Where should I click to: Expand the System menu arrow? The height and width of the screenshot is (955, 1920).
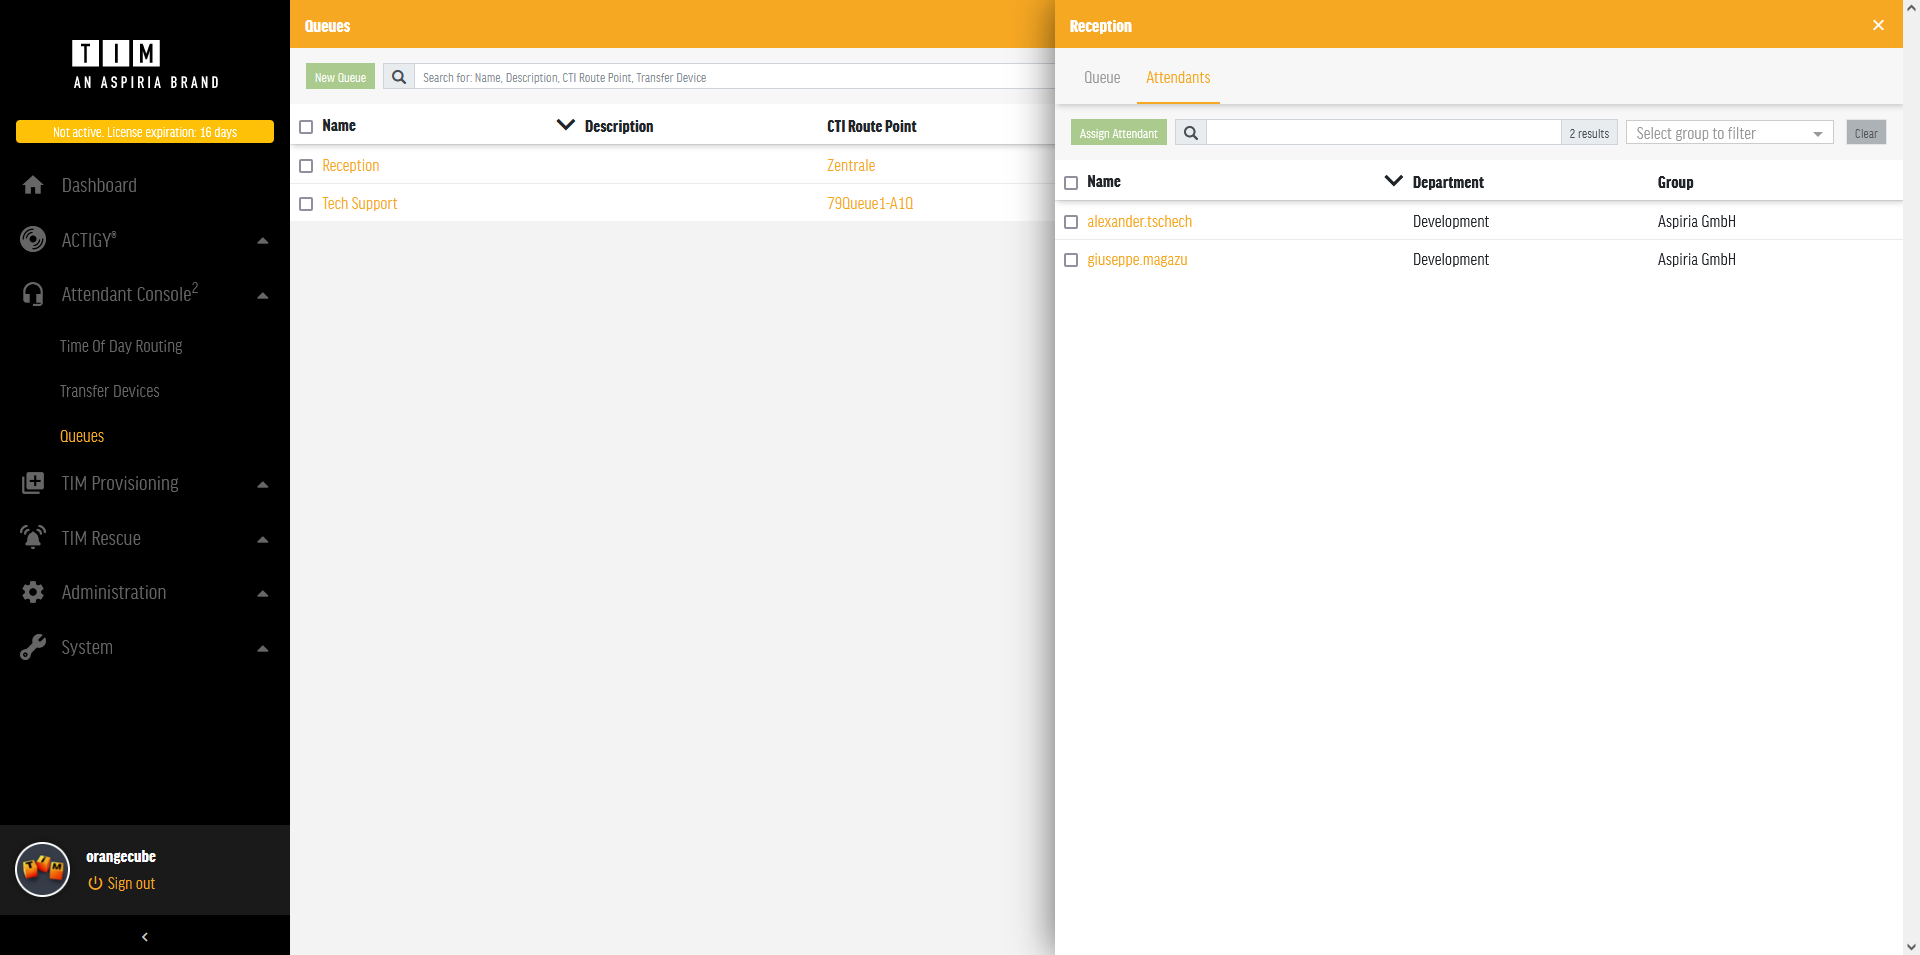point(263,648)
